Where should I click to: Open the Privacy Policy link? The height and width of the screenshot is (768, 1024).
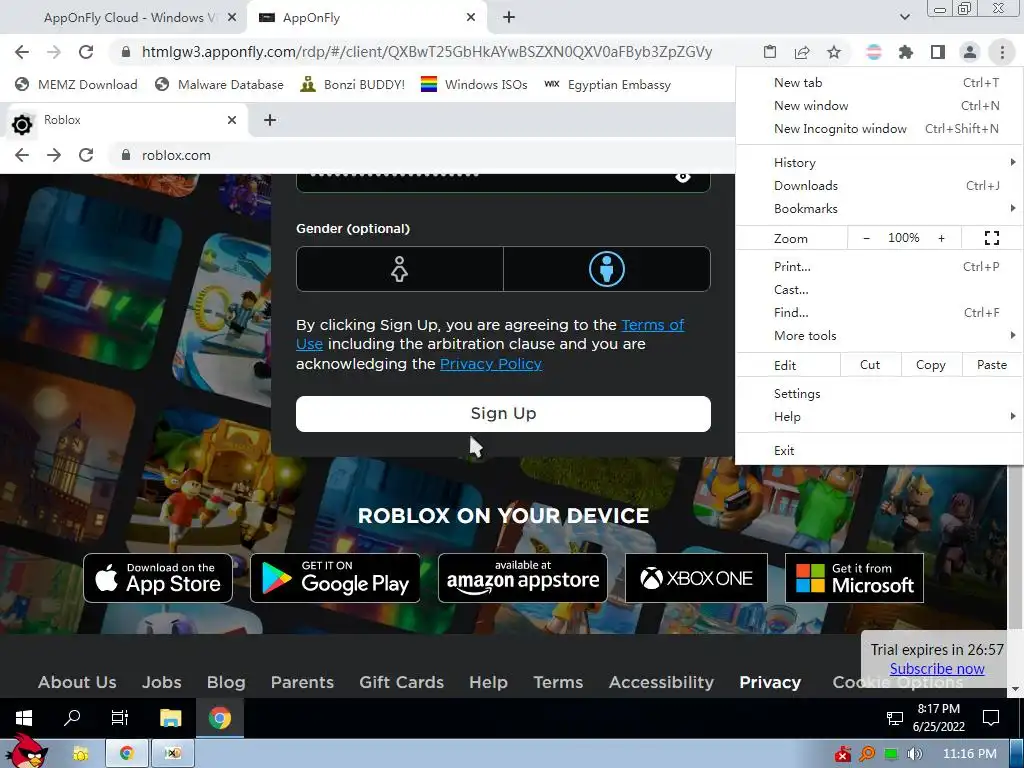click(x=490, y=364)
